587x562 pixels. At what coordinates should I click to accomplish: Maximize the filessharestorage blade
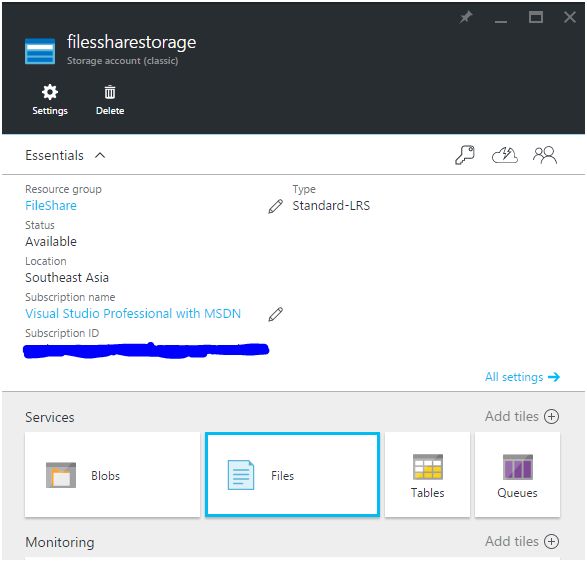pos(535,17)
